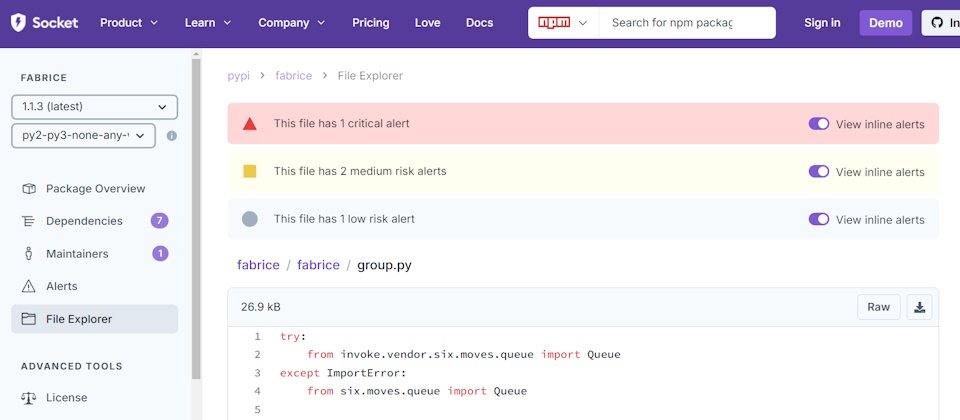This screenshot has width=960, height=420.
Task: Click the group.py file name
Action: pyautogui.click(x=384, y=265)
